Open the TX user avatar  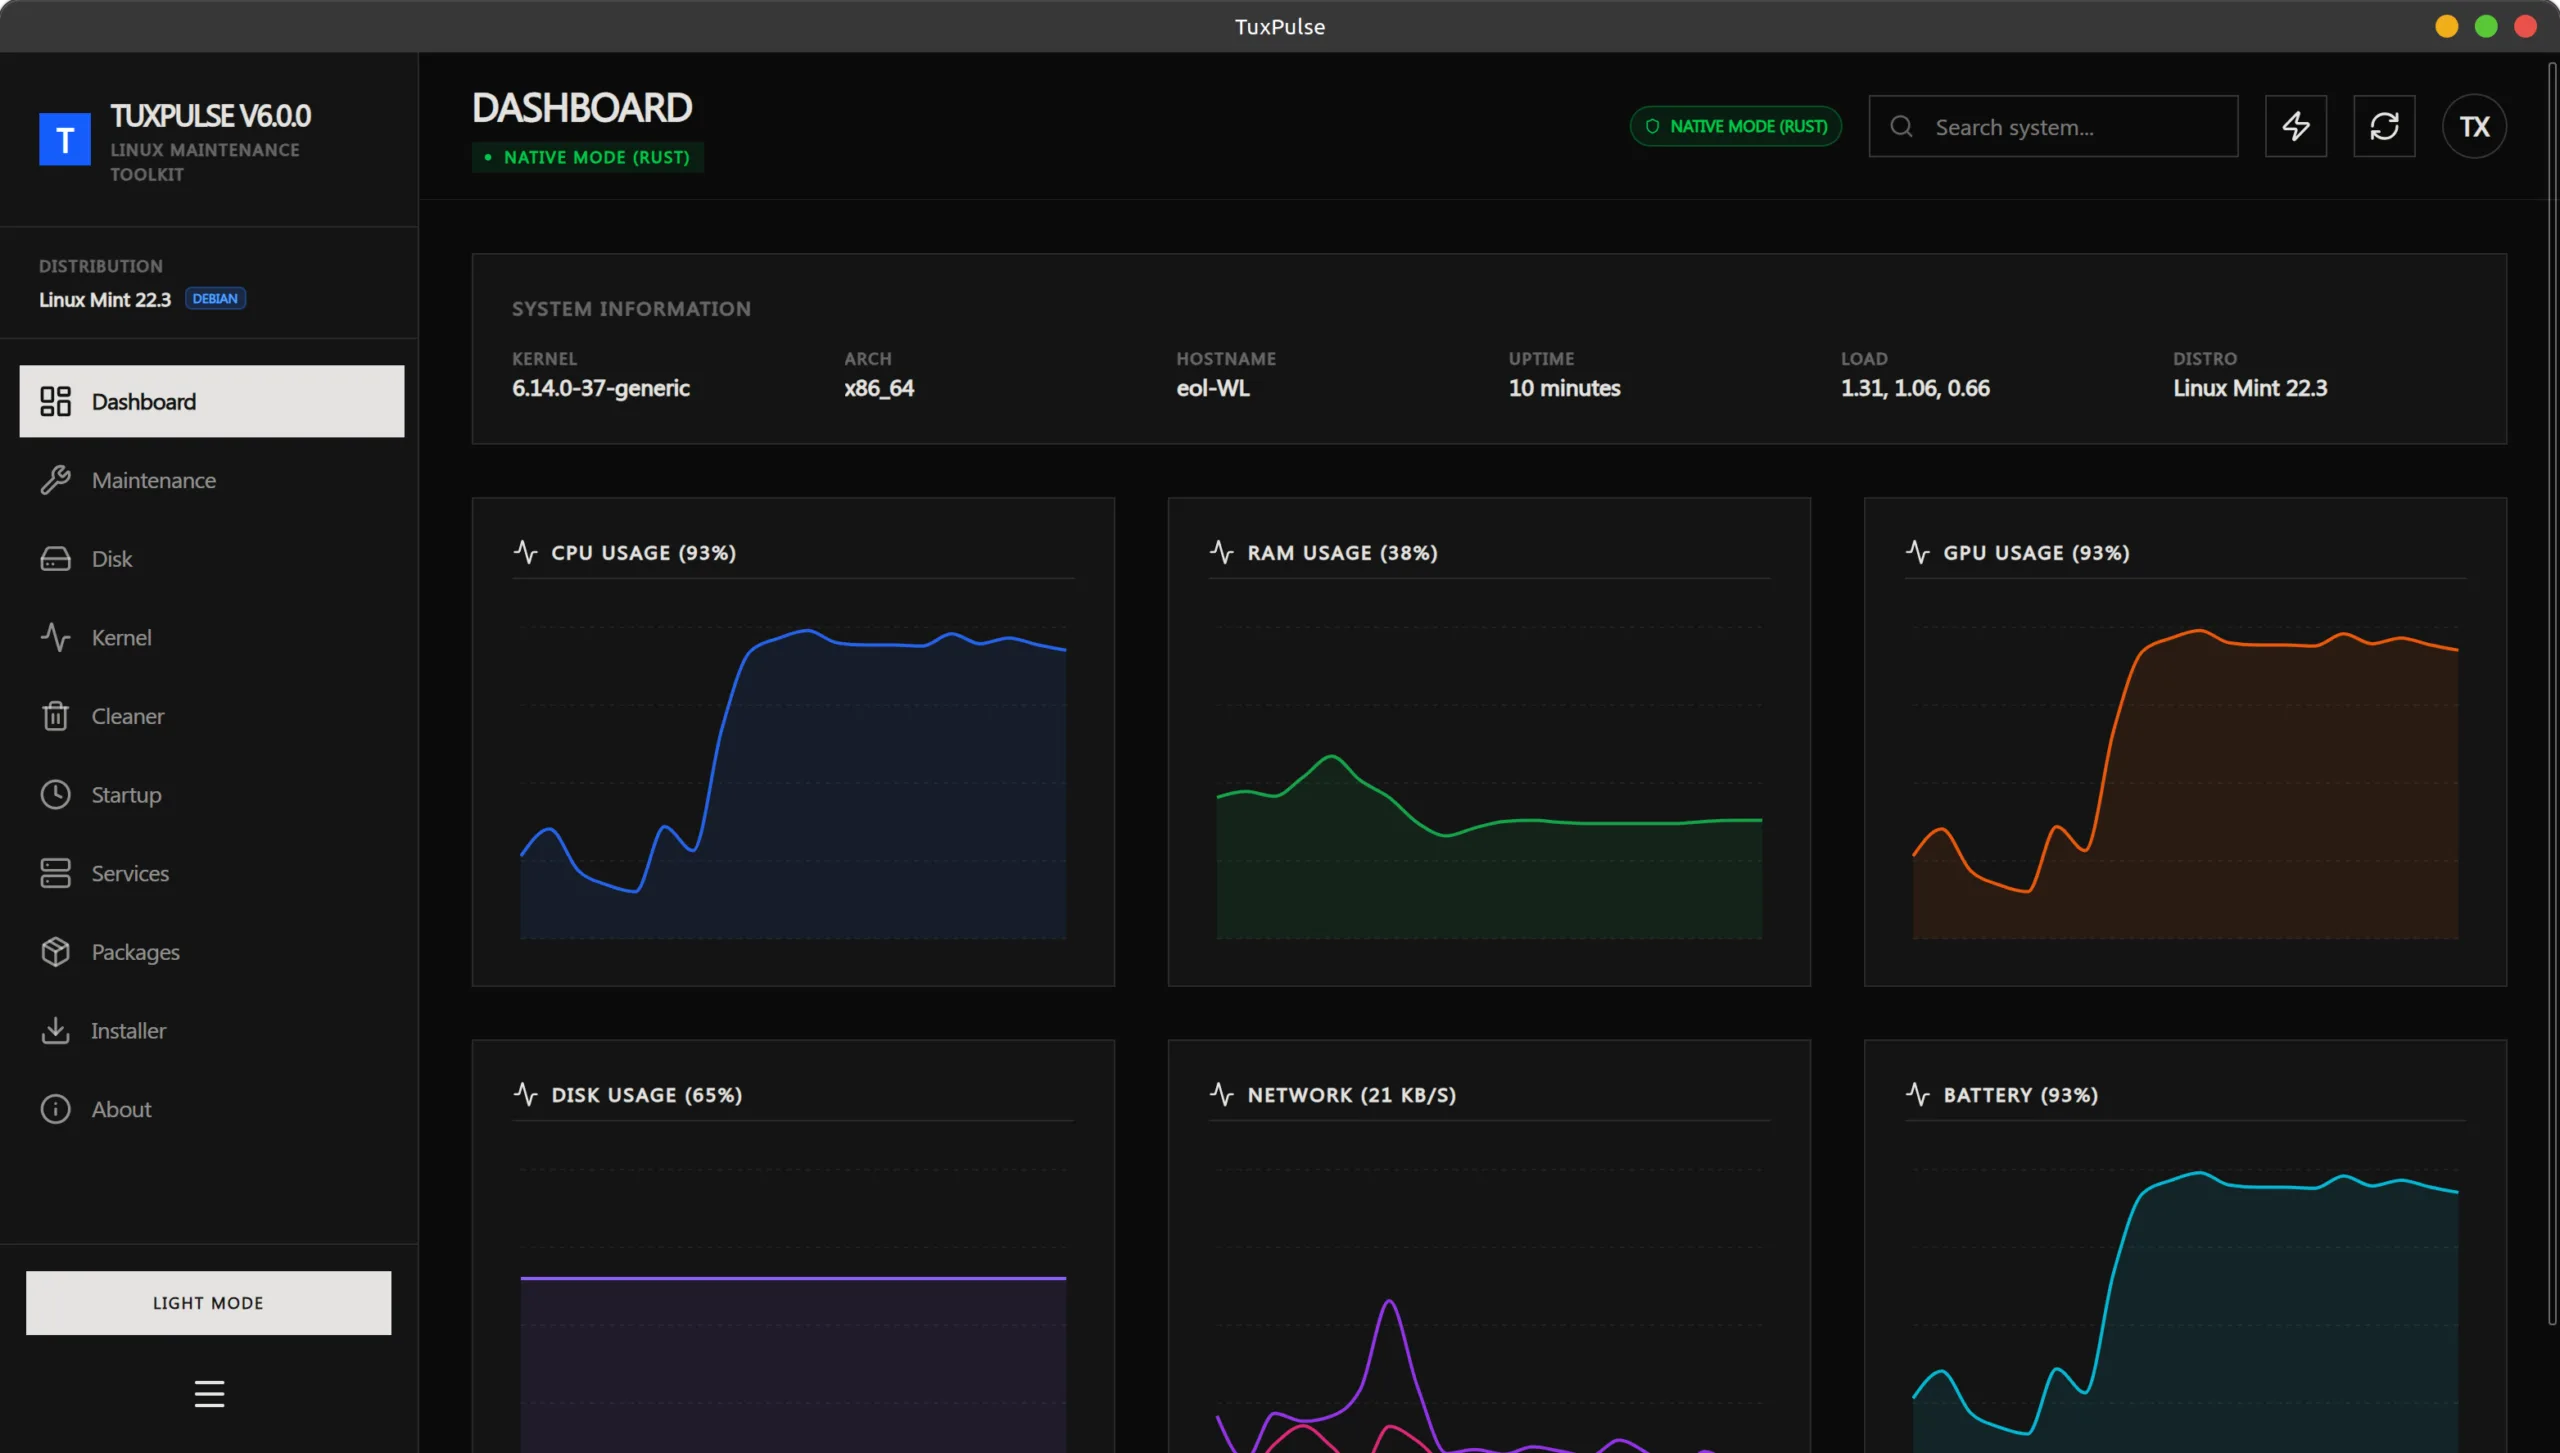tap(2475, 126)
